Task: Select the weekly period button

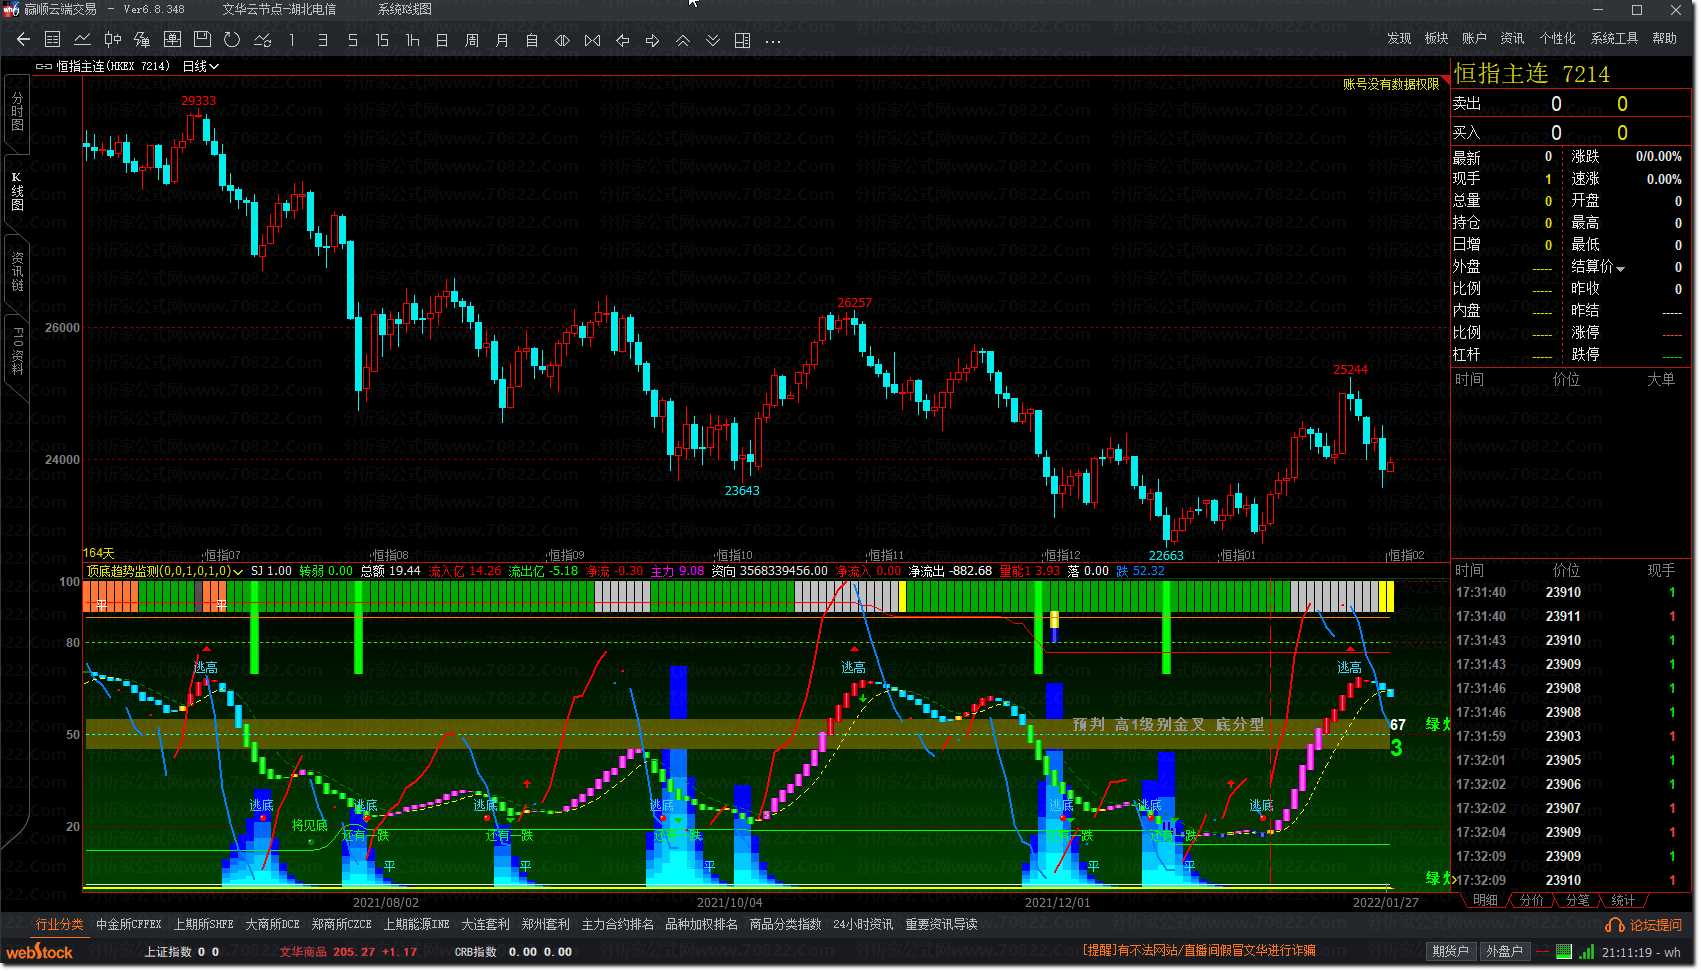Action: [472, 40]
